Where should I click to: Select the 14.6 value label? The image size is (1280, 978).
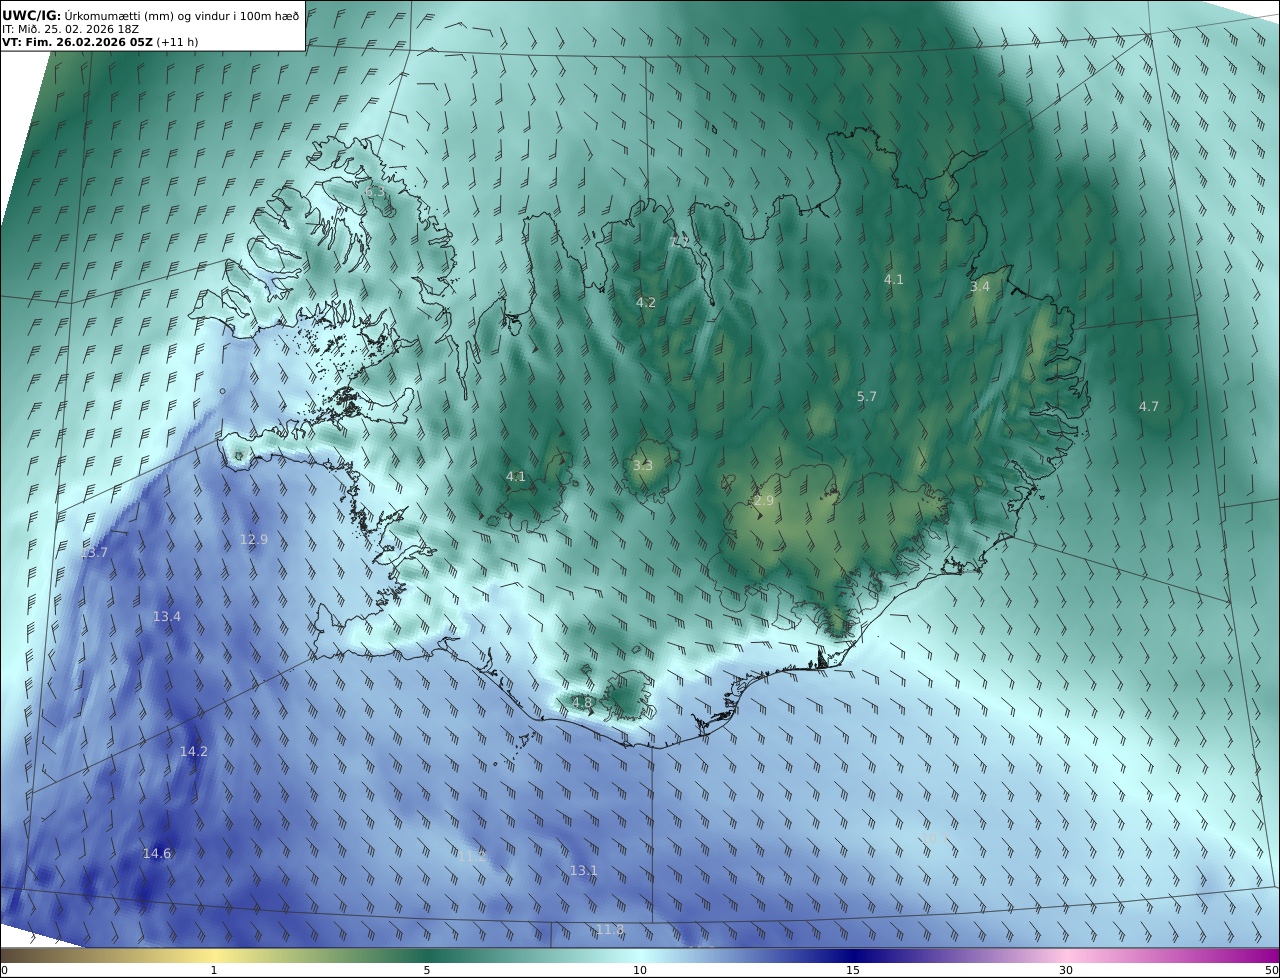(x=157, y=854)
